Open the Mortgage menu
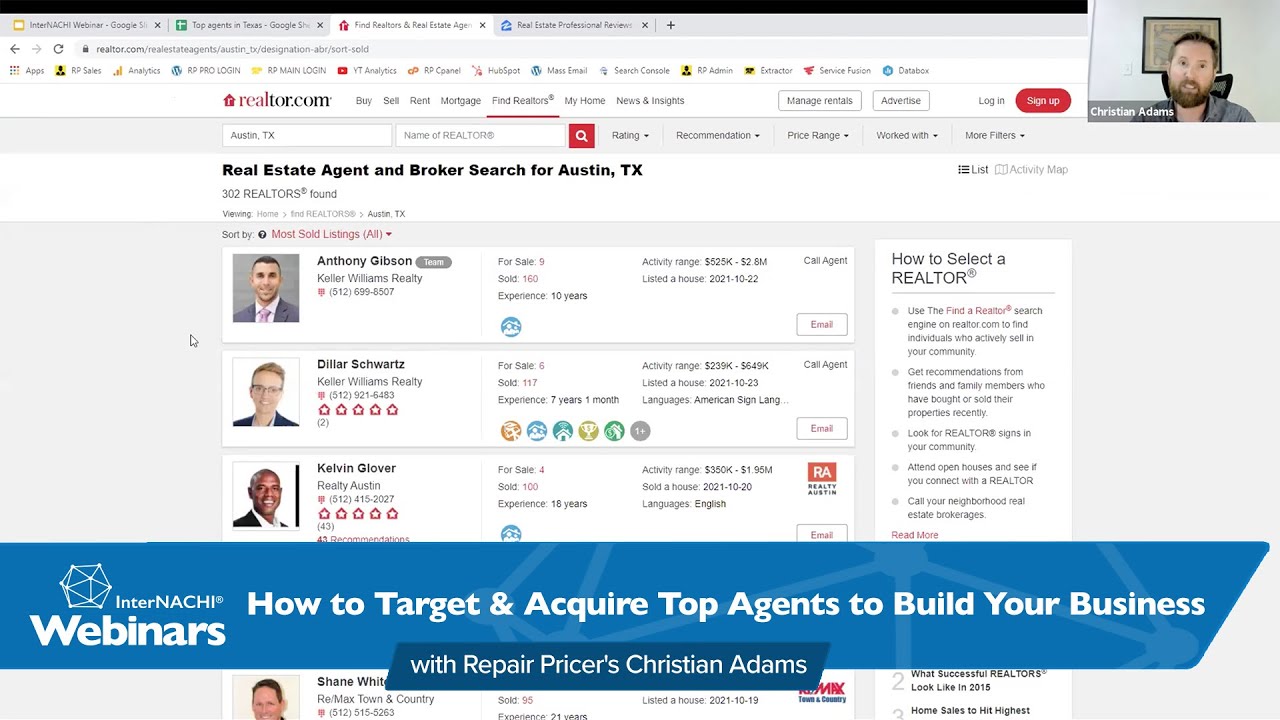This screenshot has width=1280, height=720. pos(461,100)
